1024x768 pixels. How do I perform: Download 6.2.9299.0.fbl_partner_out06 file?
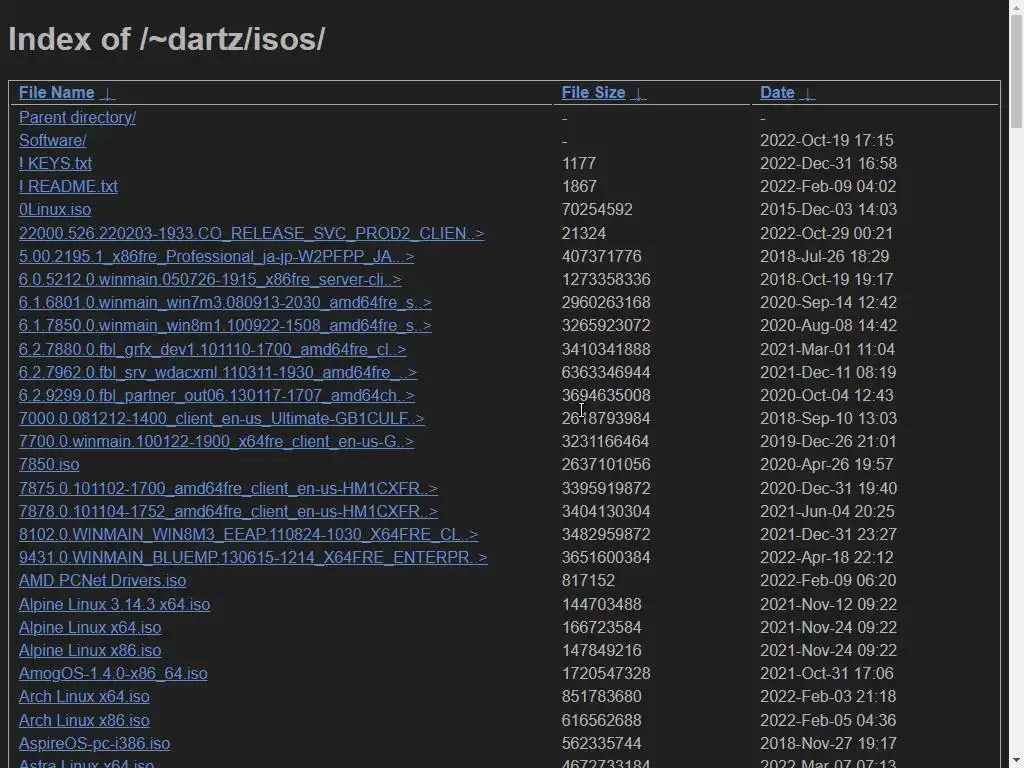pyautogui.click(x=217, y=395)
